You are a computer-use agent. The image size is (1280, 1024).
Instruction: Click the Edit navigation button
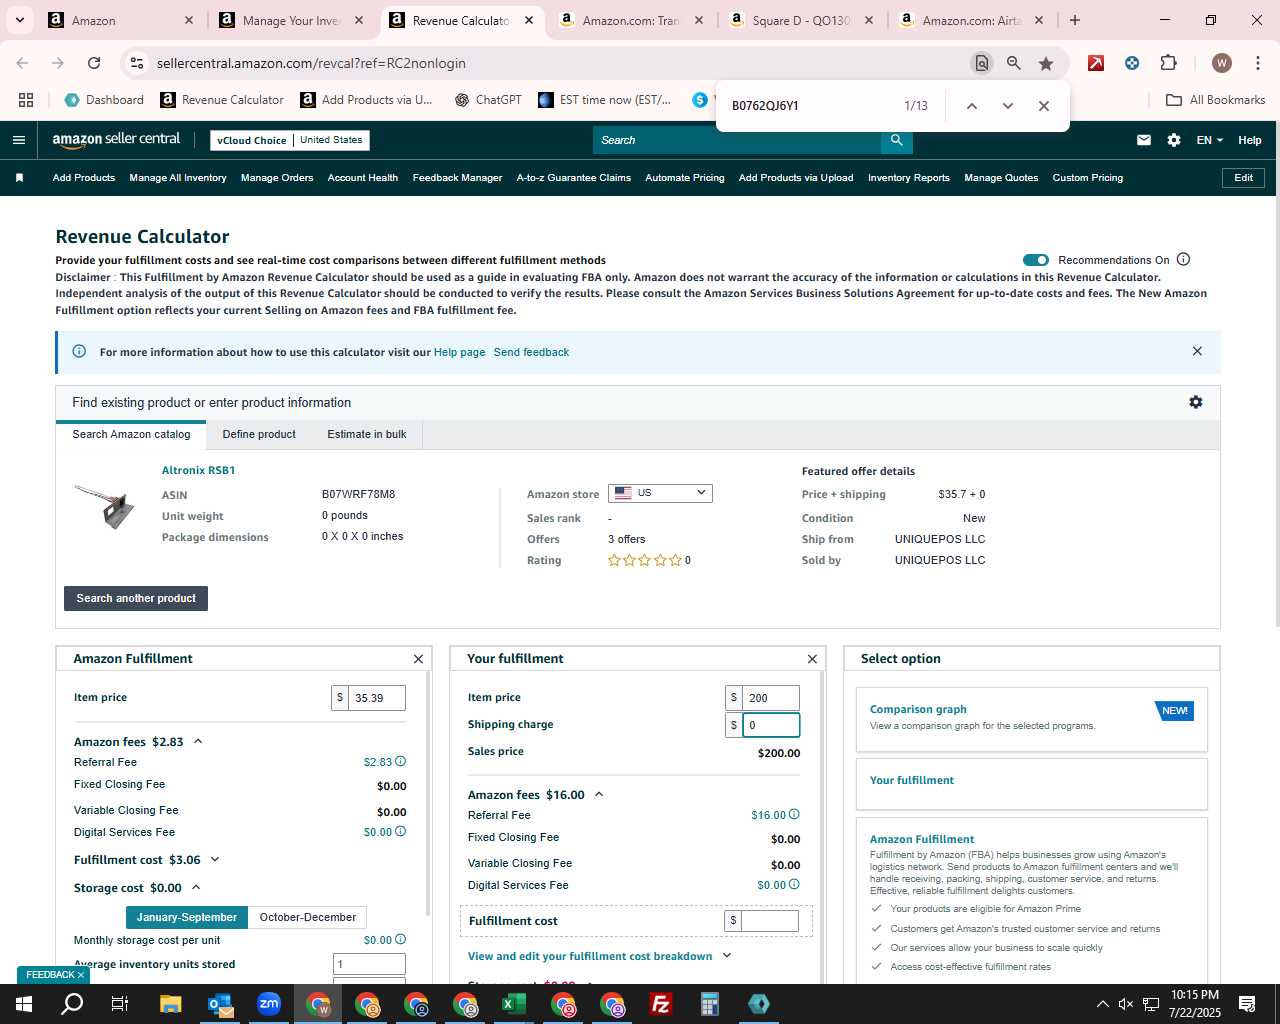1244,178
